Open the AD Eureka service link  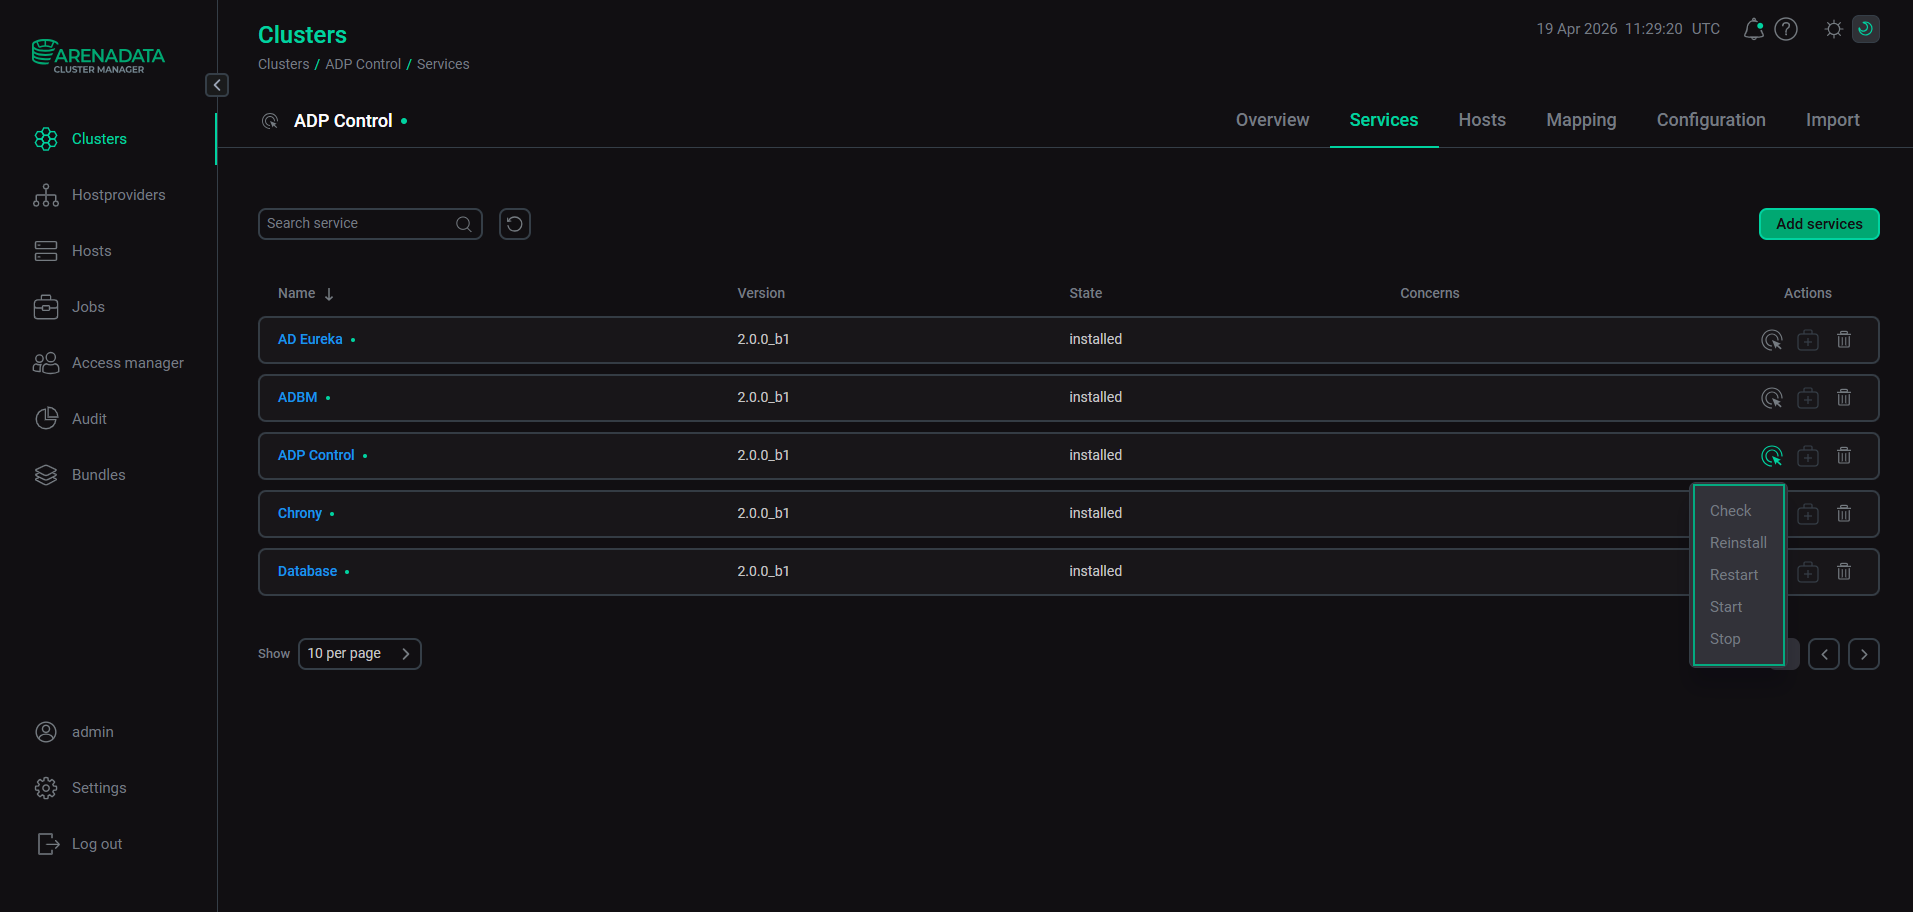(x=310, y=340)
